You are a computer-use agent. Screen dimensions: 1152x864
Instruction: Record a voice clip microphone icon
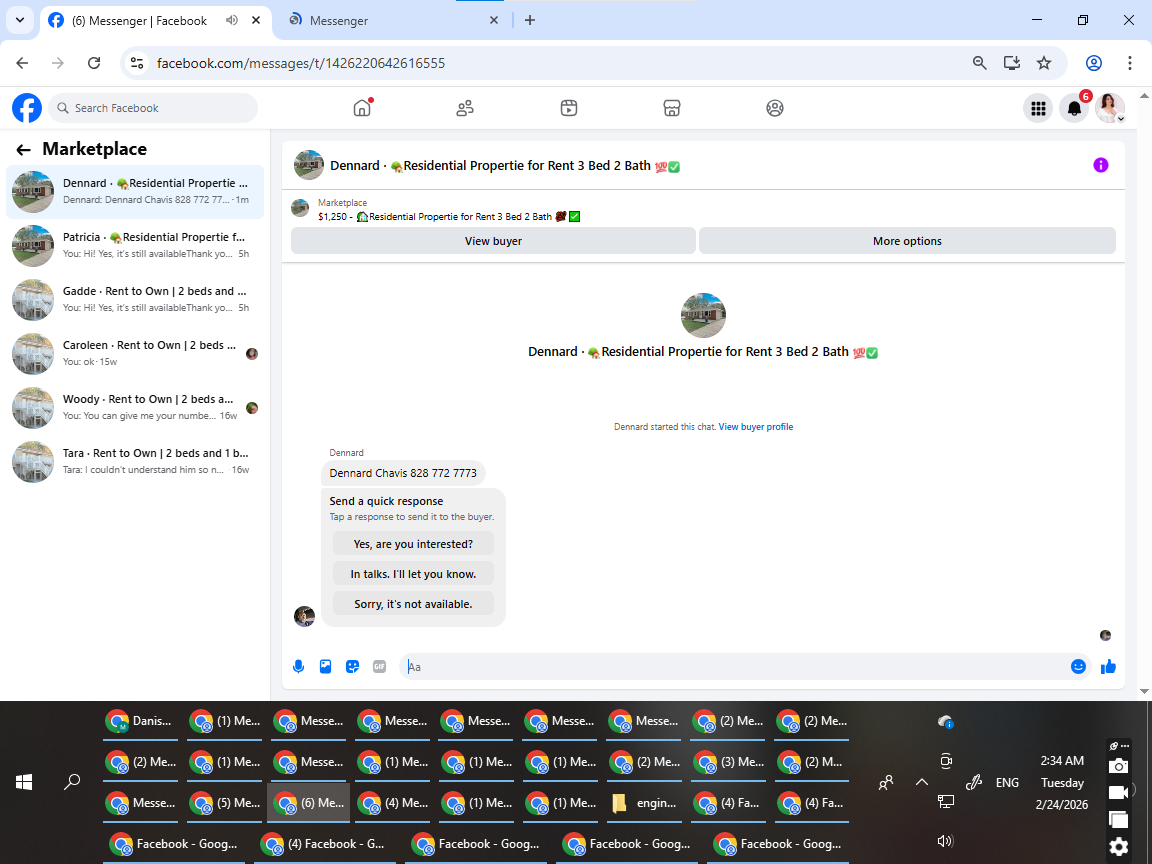298,666
